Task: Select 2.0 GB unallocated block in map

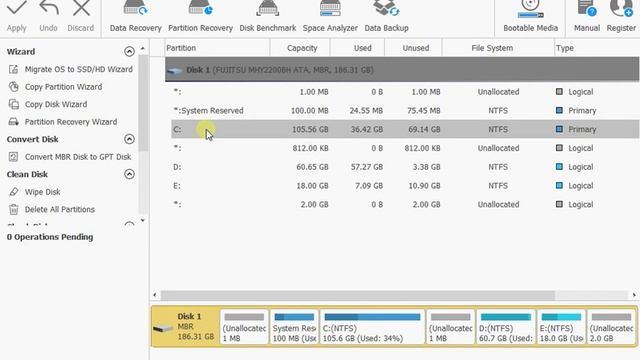Action: click(611, 327)
